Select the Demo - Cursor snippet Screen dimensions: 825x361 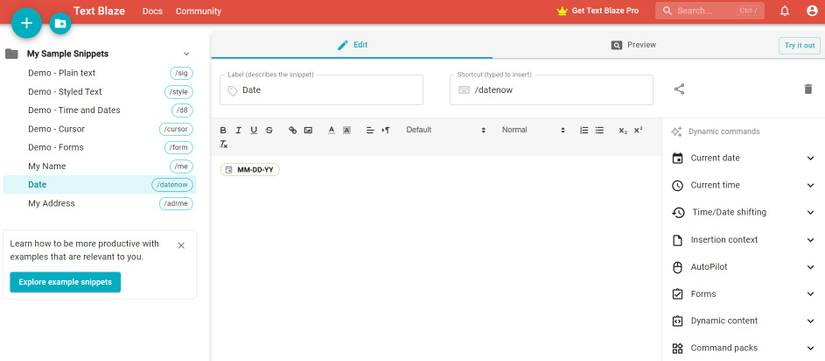(99, 129)
